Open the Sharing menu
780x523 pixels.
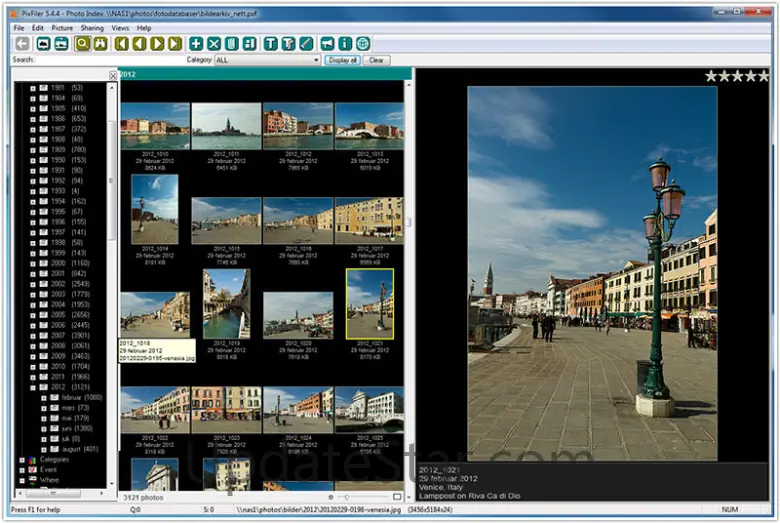point(92,28)
